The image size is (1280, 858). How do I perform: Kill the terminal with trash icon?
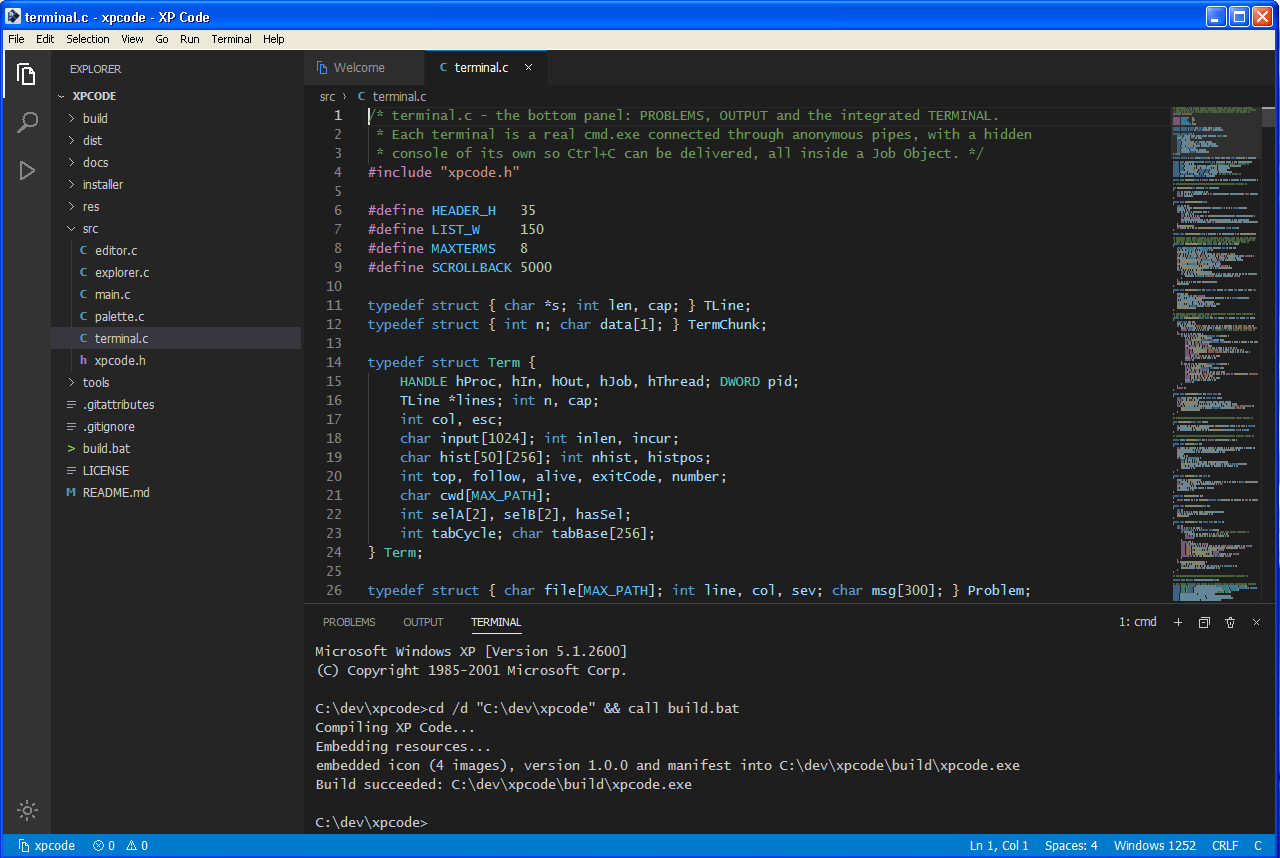point(1230,622)
